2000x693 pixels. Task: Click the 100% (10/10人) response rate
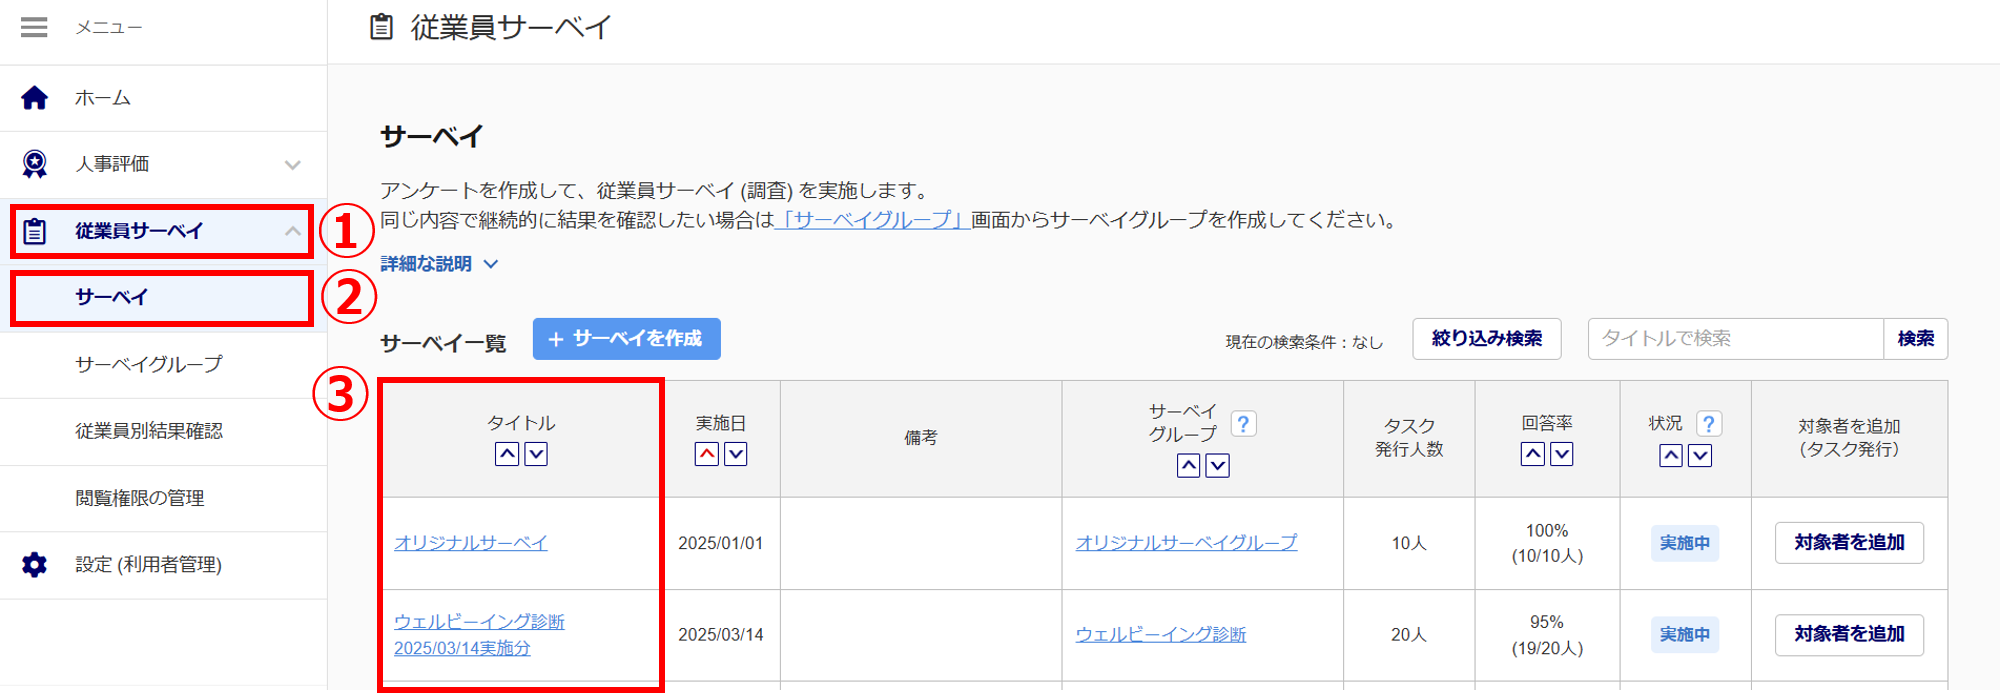[x=1547, y=543]
